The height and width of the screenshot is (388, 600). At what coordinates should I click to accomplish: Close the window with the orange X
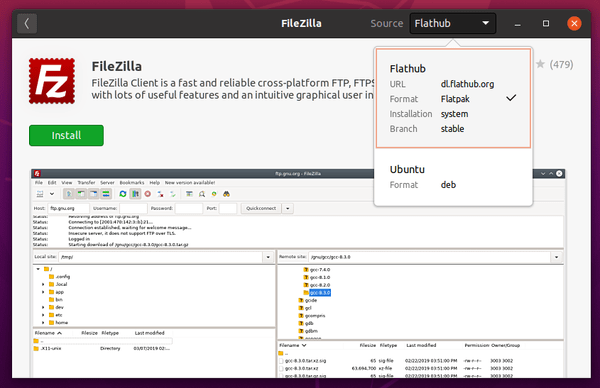point(574,24)
